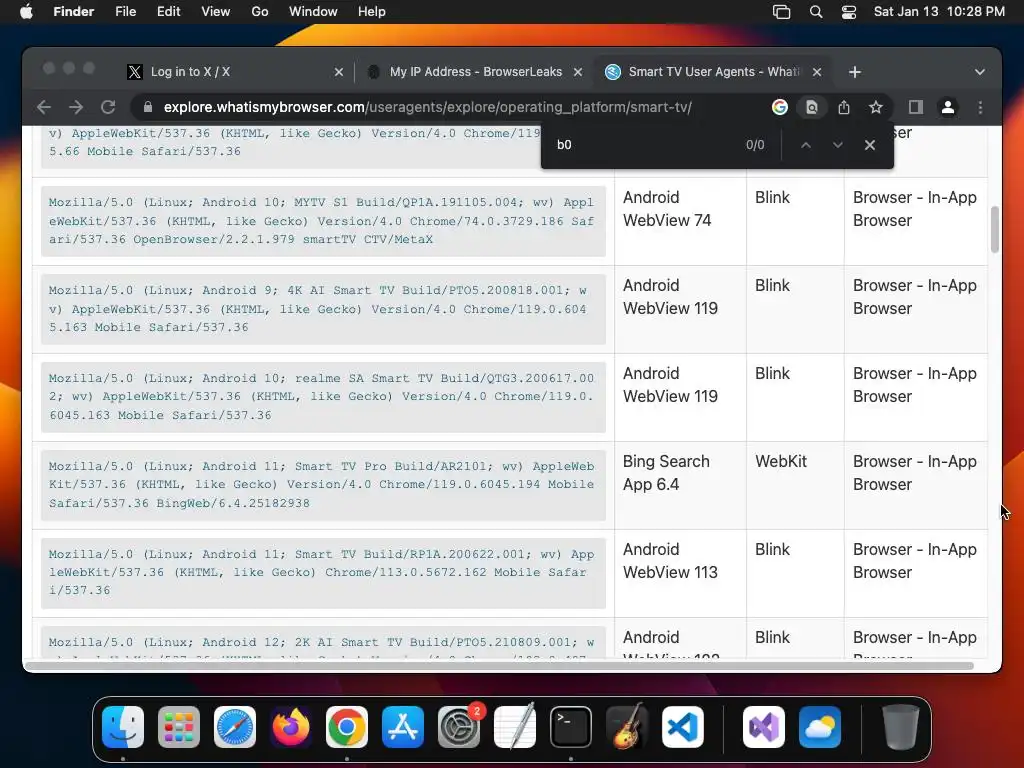Reload the current page
Viewport: 1024px width, 768px height.
(108, 107)
